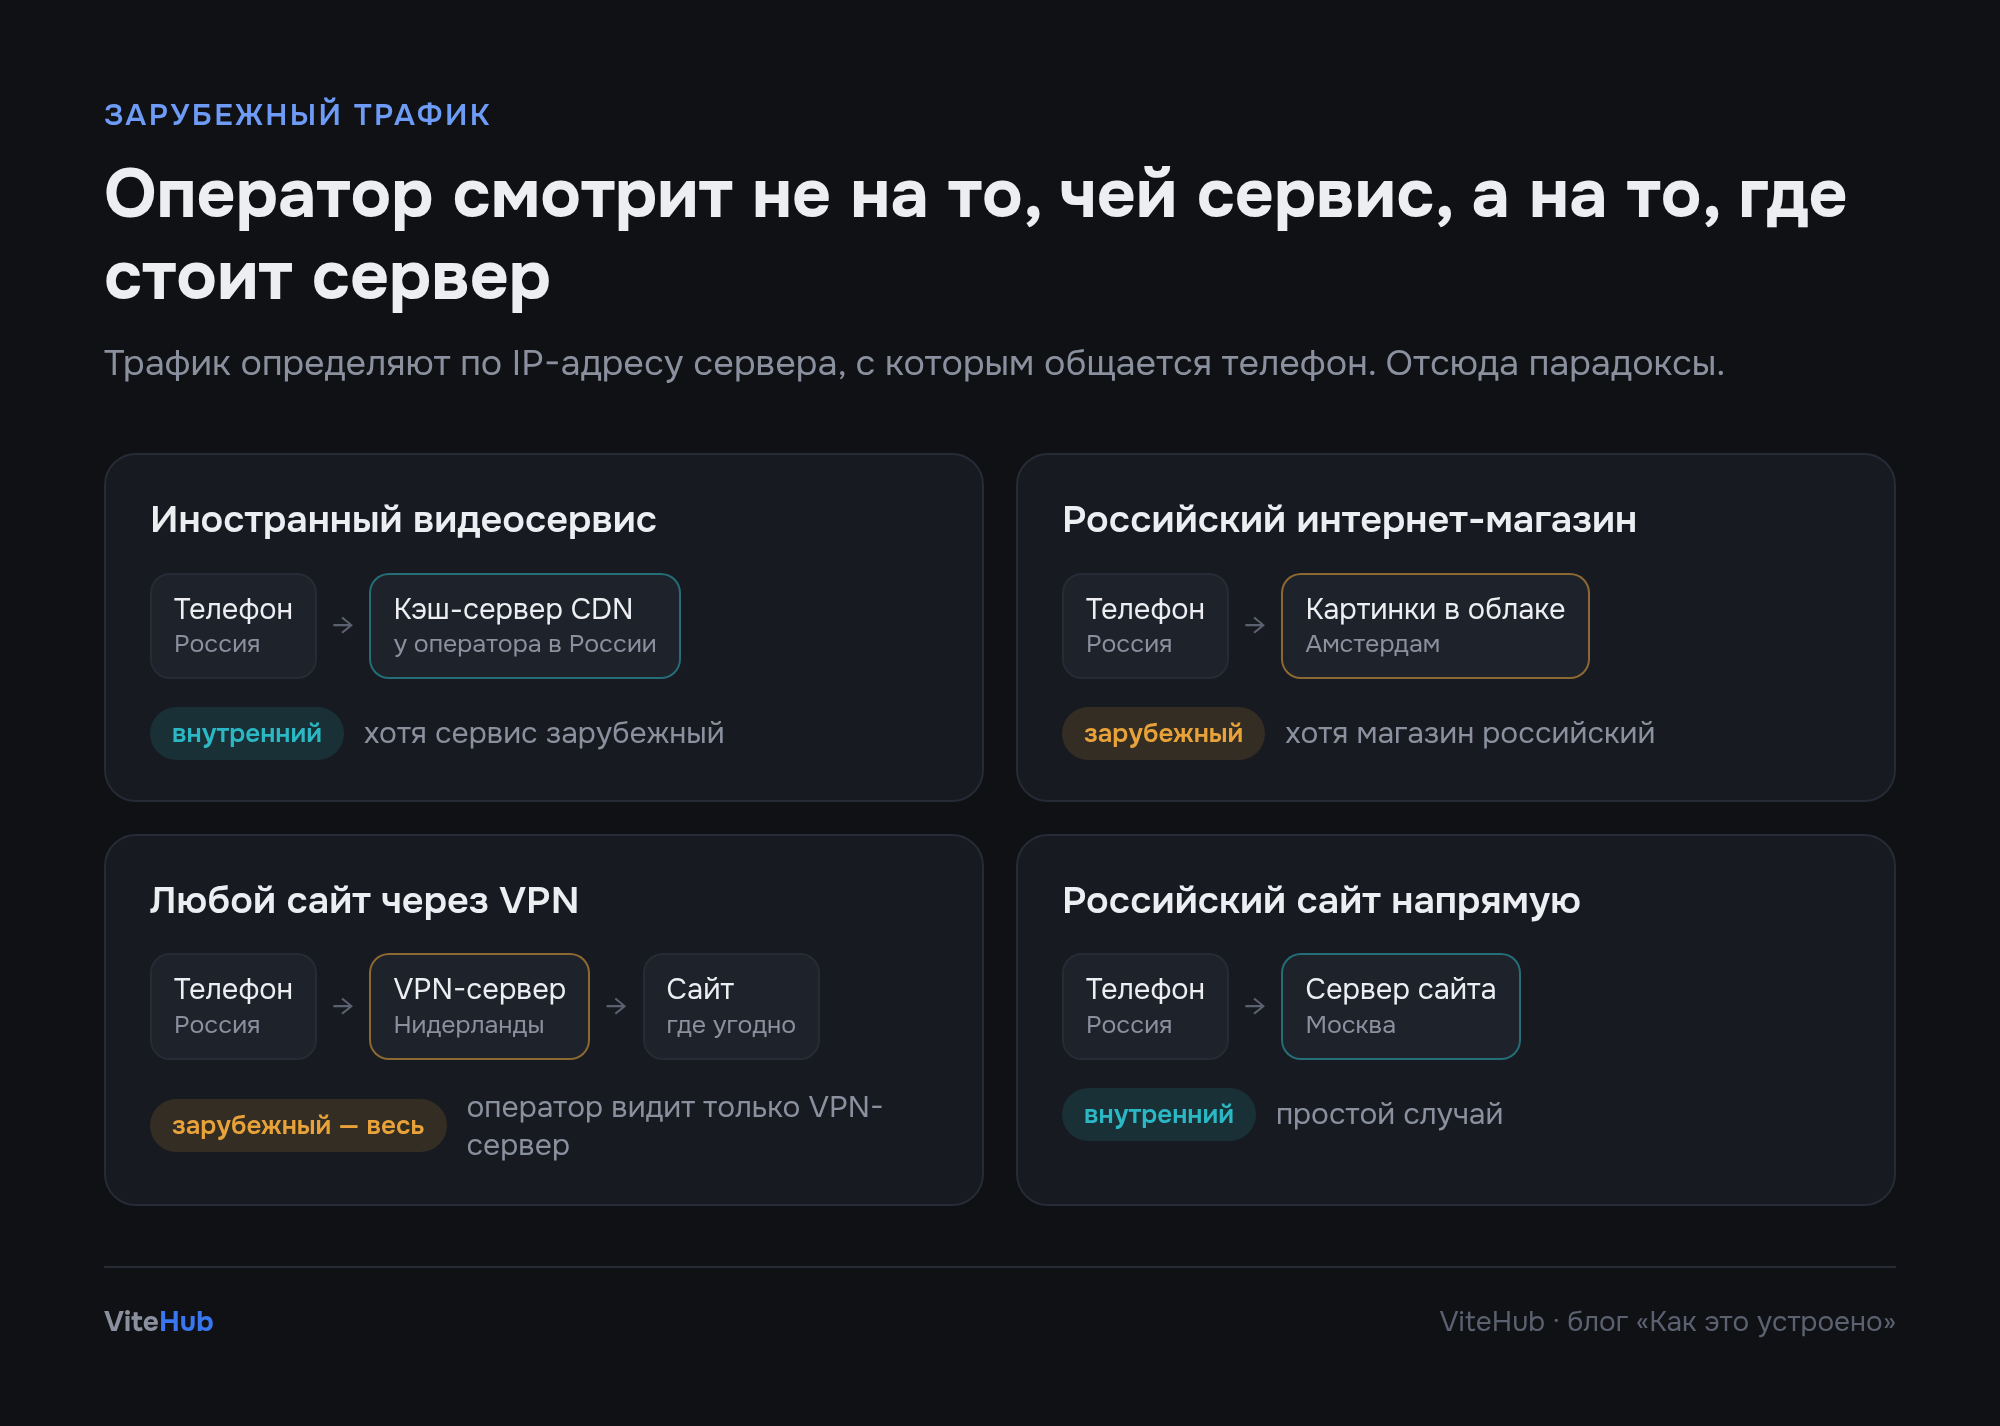Image resolution: width=2000 pixels, height=1426 pixels.
Task: Click arrow between Телефон and VPN-сервер
Action: point(343,1006)
